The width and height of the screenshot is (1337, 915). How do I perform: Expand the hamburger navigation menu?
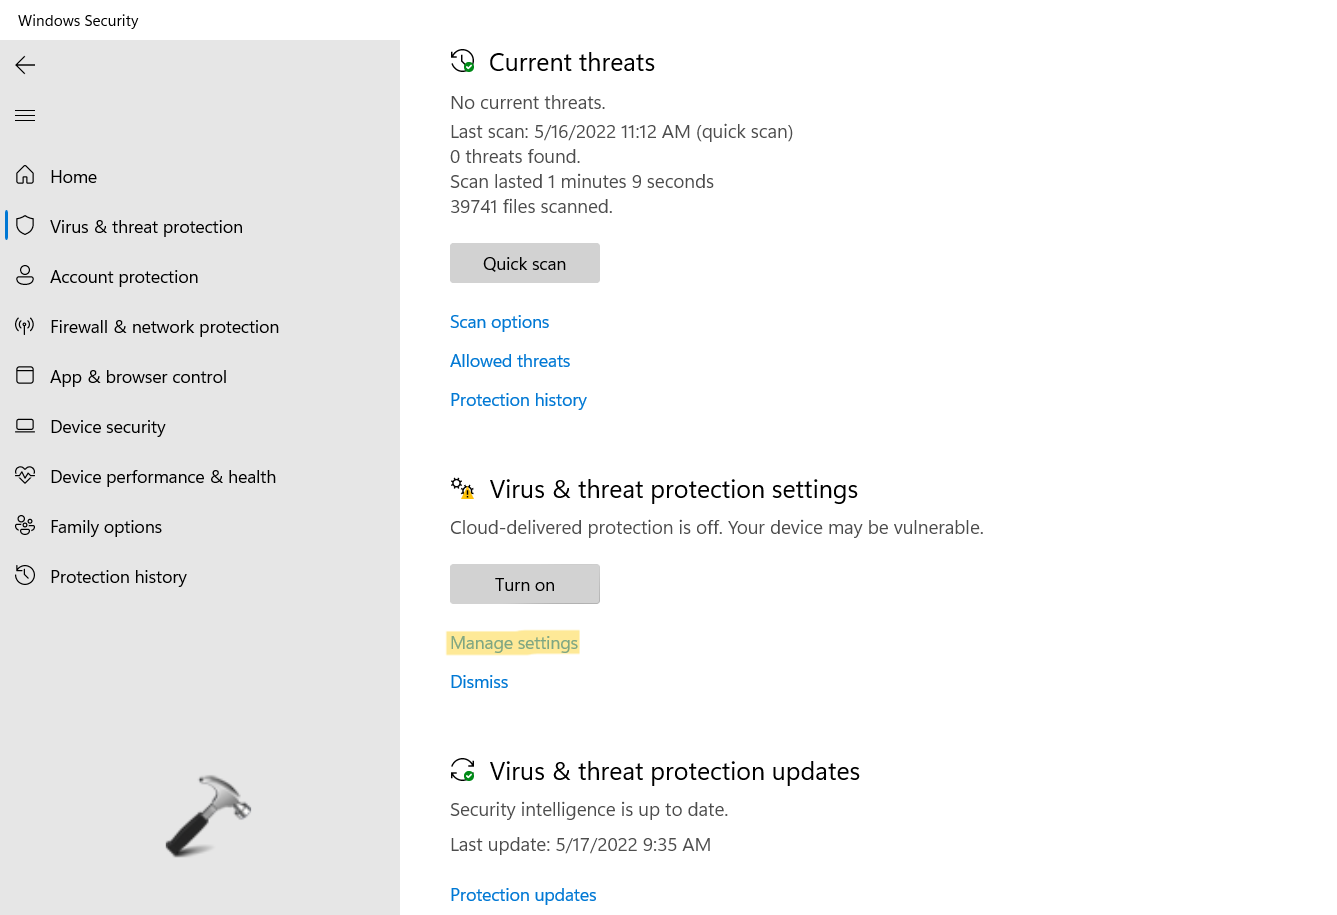point(25,116)
